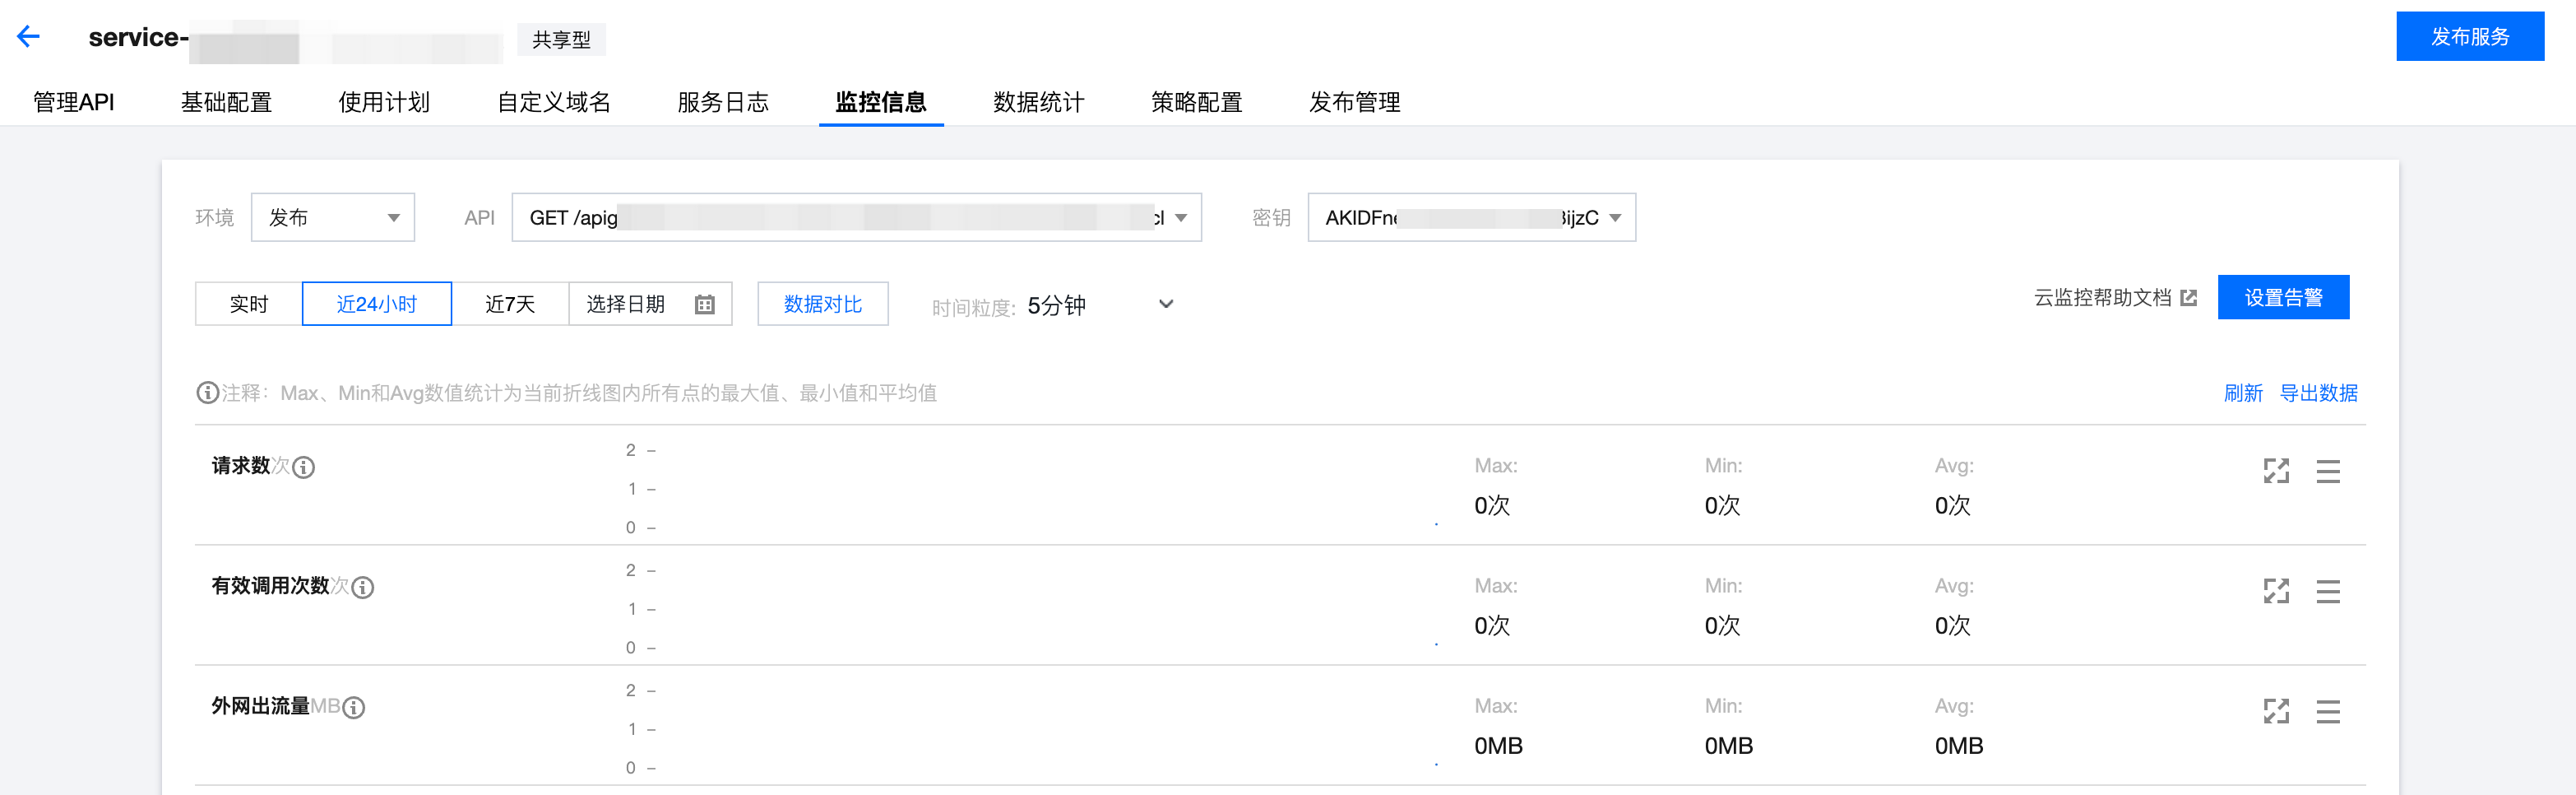This screenshot has width=2576, height=795.
Task: Switch to the 自定义域名 tab
Action: 554,102
